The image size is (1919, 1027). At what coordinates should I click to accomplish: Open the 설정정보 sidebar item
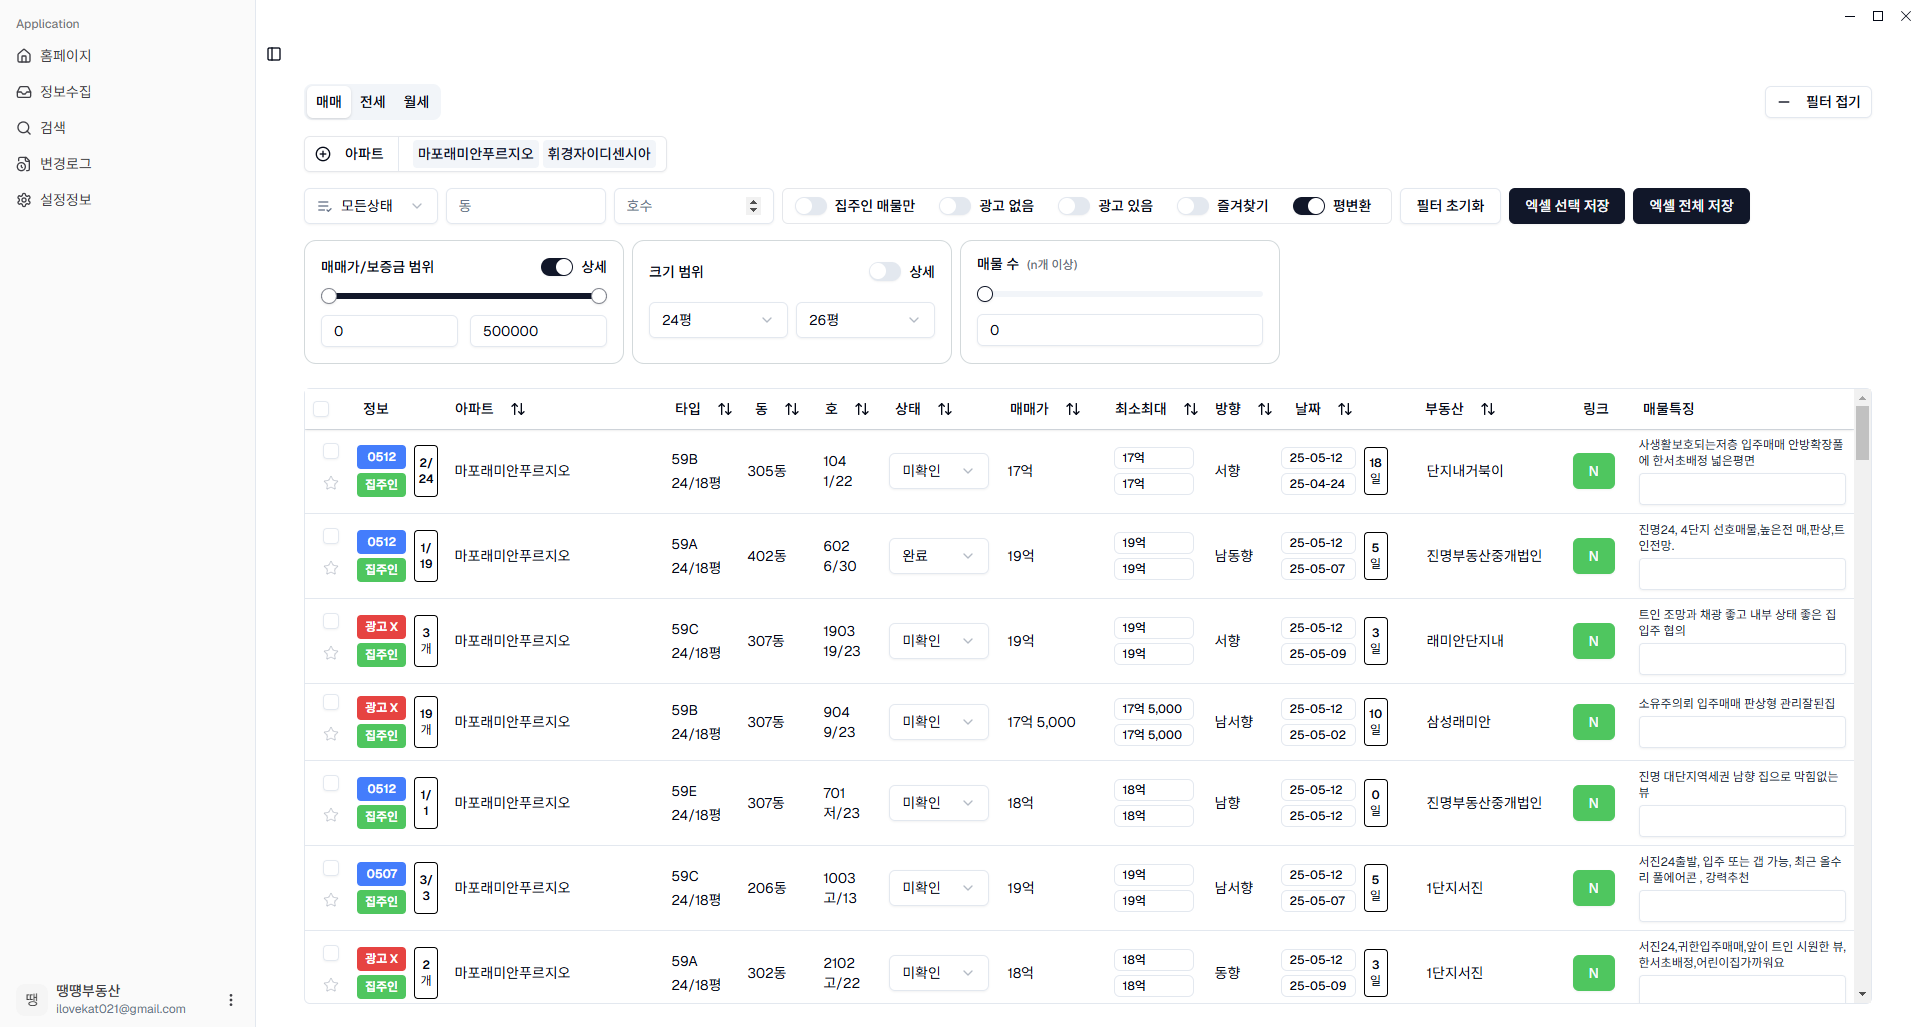pyautogui.click(x=127, y=200)
